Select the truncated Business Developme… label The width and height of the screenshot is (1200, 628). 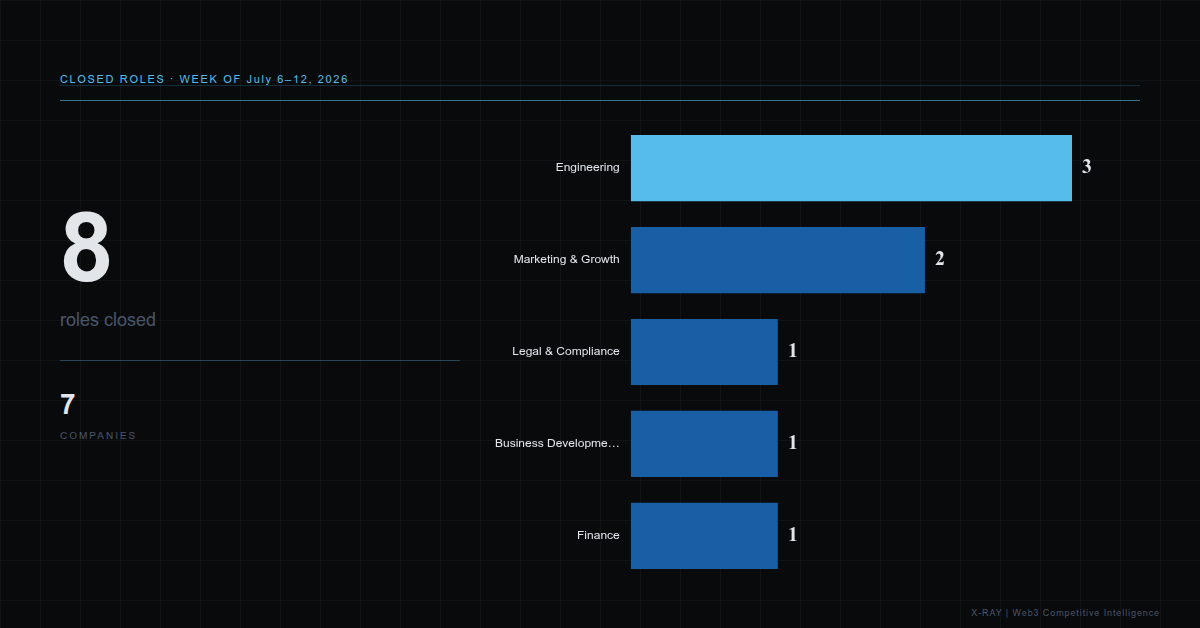[557, 443]
